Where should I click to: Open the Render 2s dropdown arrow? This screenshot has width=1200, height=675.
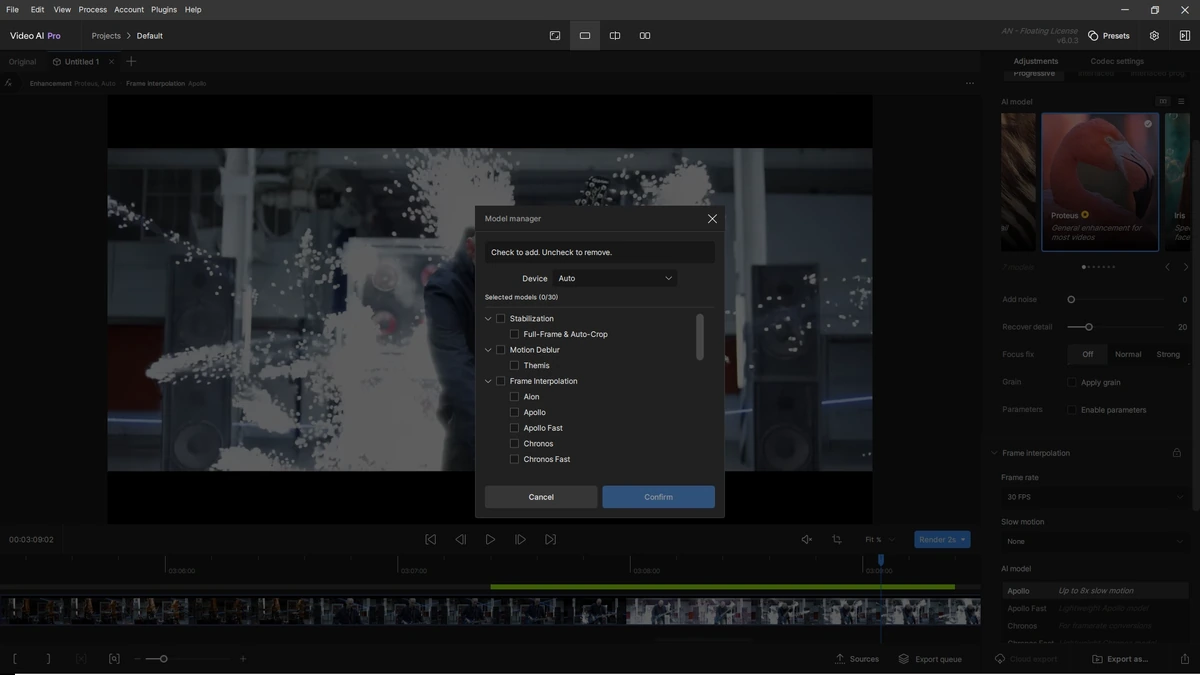pyautogui.click(x=964, y=540)
